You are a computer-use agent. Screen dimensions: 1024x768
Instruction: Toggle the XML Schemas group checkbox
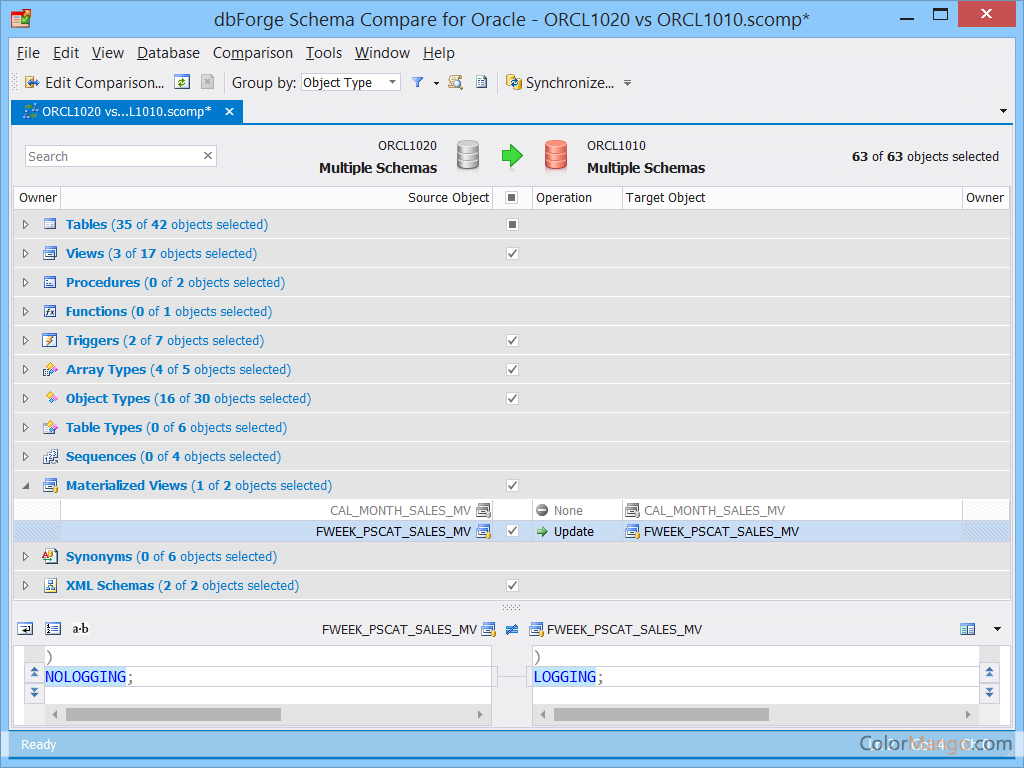[x=512, y=585]
